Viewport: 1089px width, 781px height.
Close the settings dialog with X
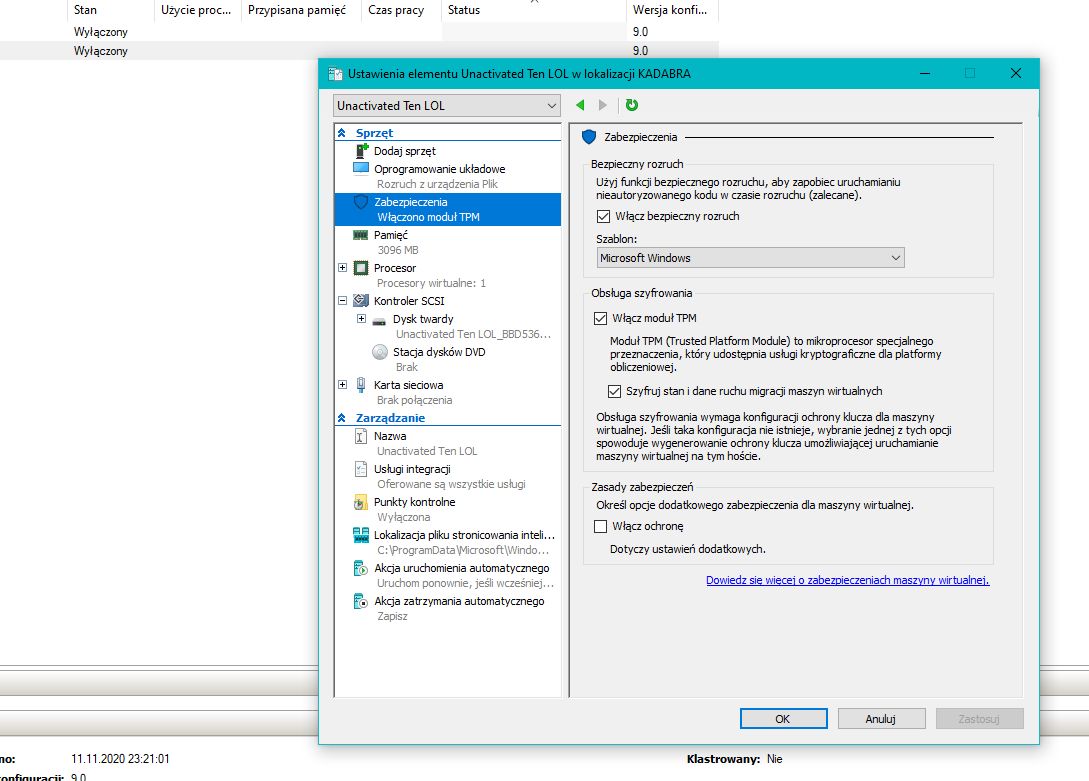1015,74
